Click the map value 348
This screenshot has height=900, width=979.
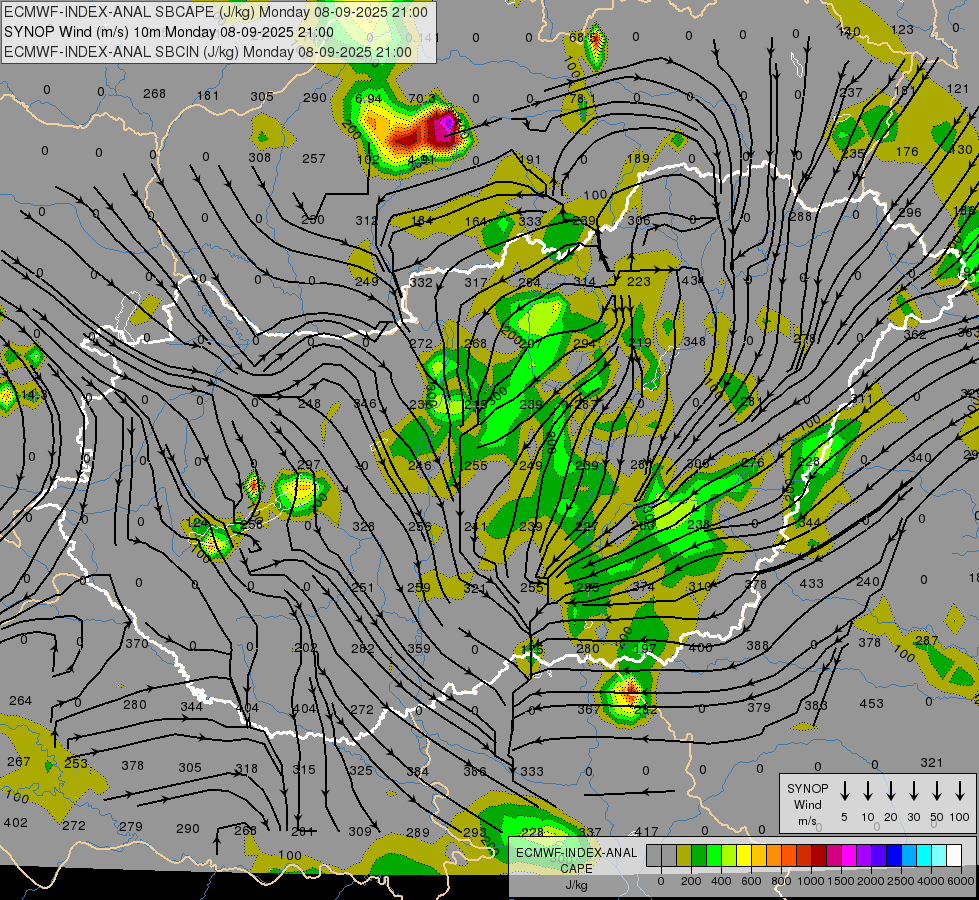(x=694, y=341)
